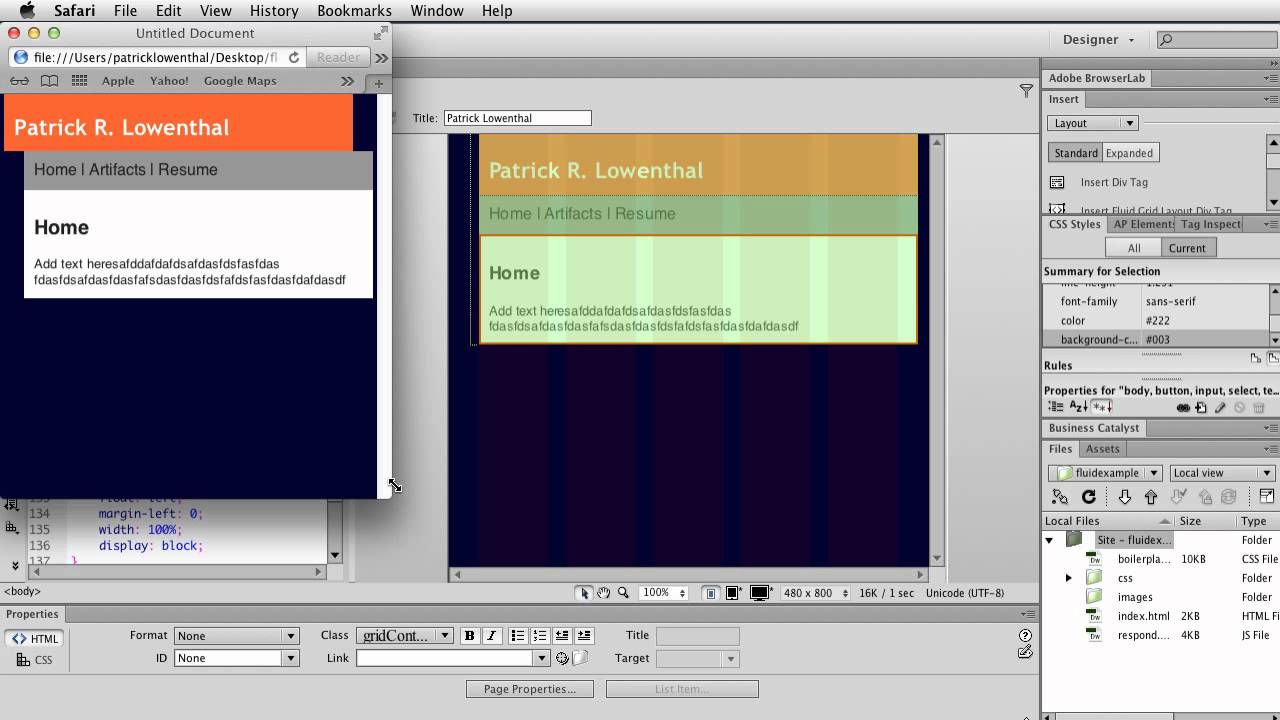This screenshot has height=720, width=1280.
Task: Select Expanded mode in Insert panel
Action: click(x=1130, y=153)
